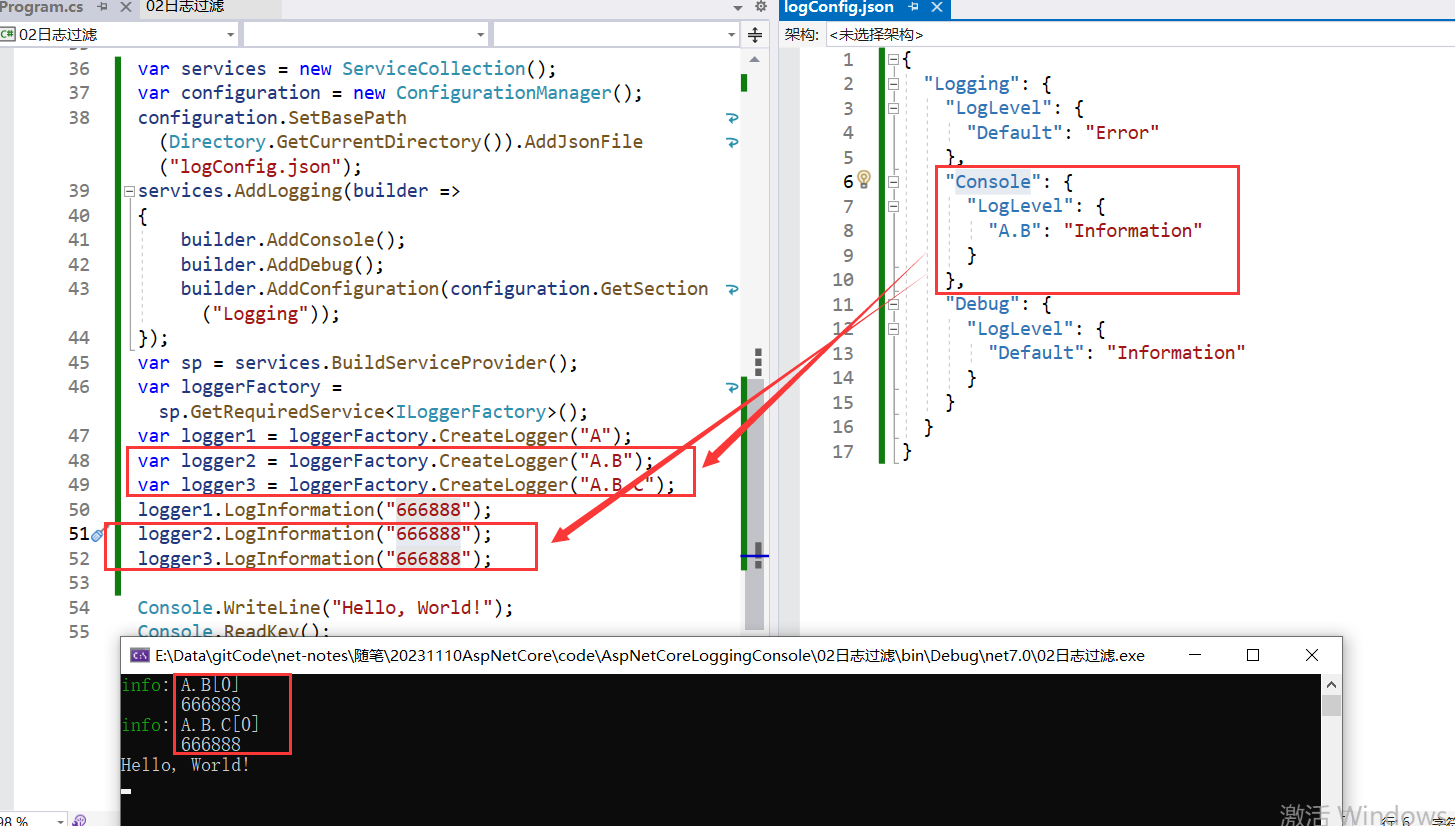The height and width of the screenshot is (826, 1455).
Task: Switch to the 02日志过滤 tab
Action: click(x=185, y=8)
